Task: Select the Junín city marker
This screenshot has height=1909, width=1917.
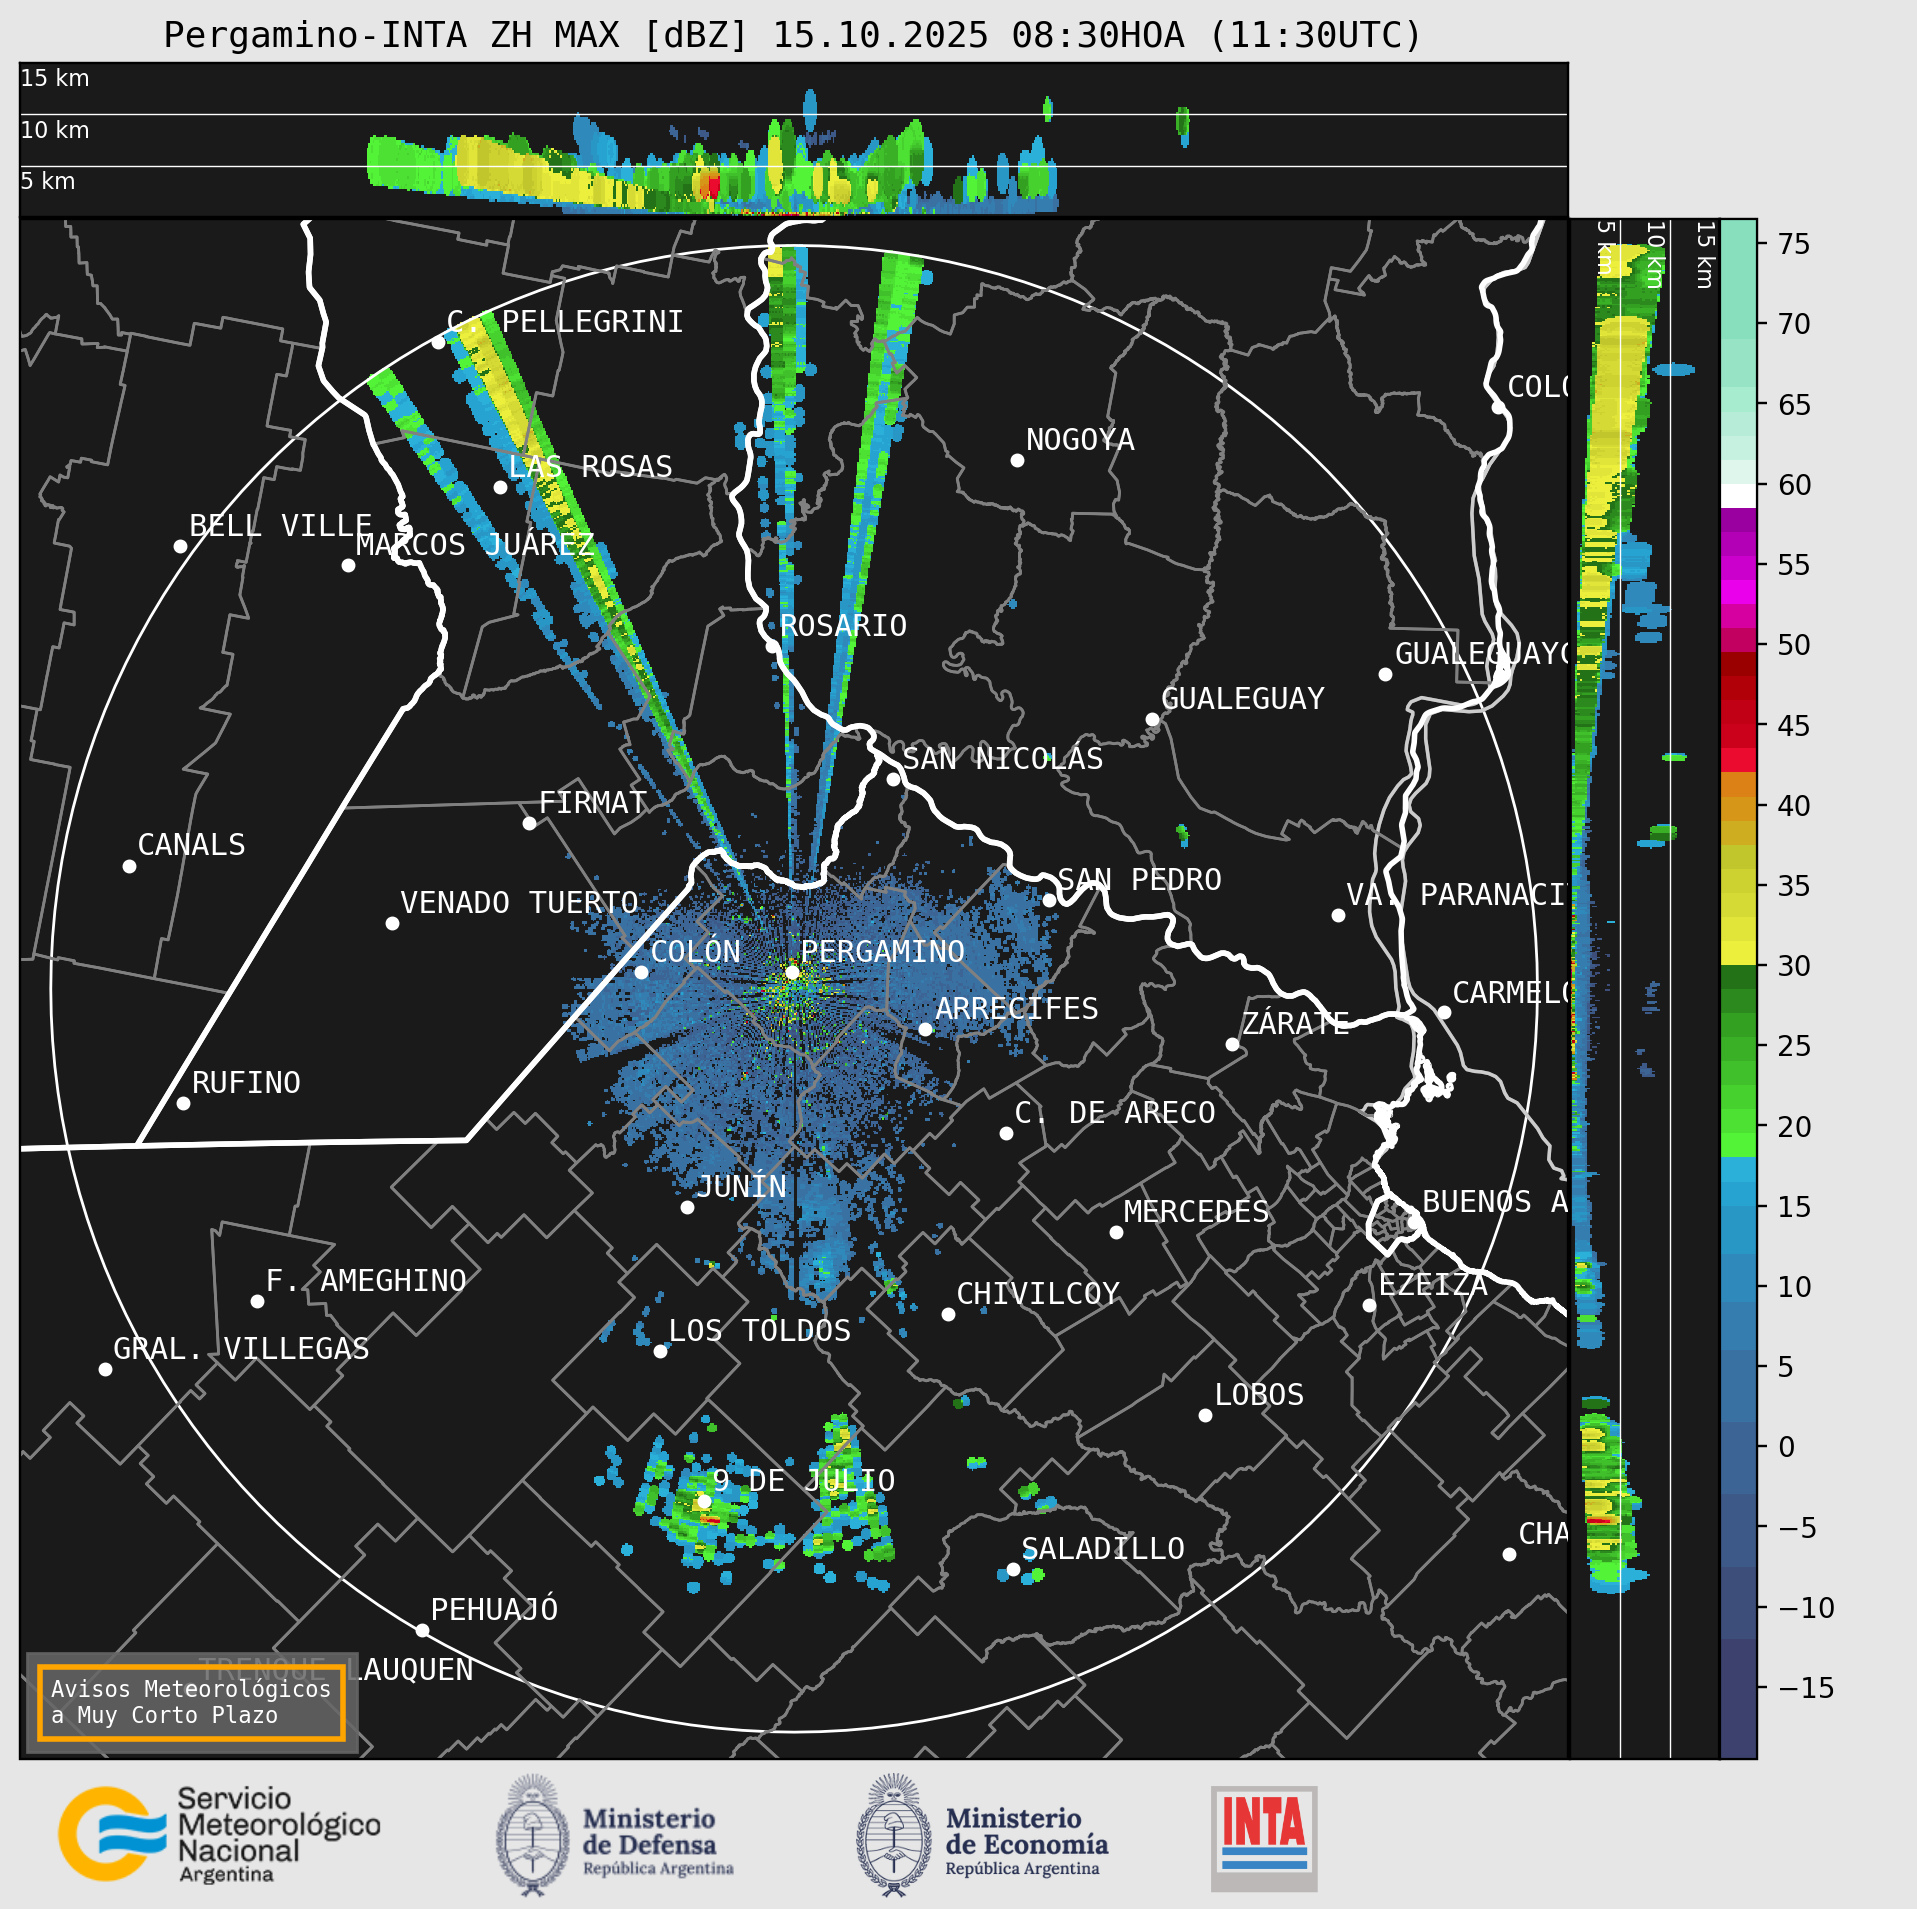Action: (687, 1207)
